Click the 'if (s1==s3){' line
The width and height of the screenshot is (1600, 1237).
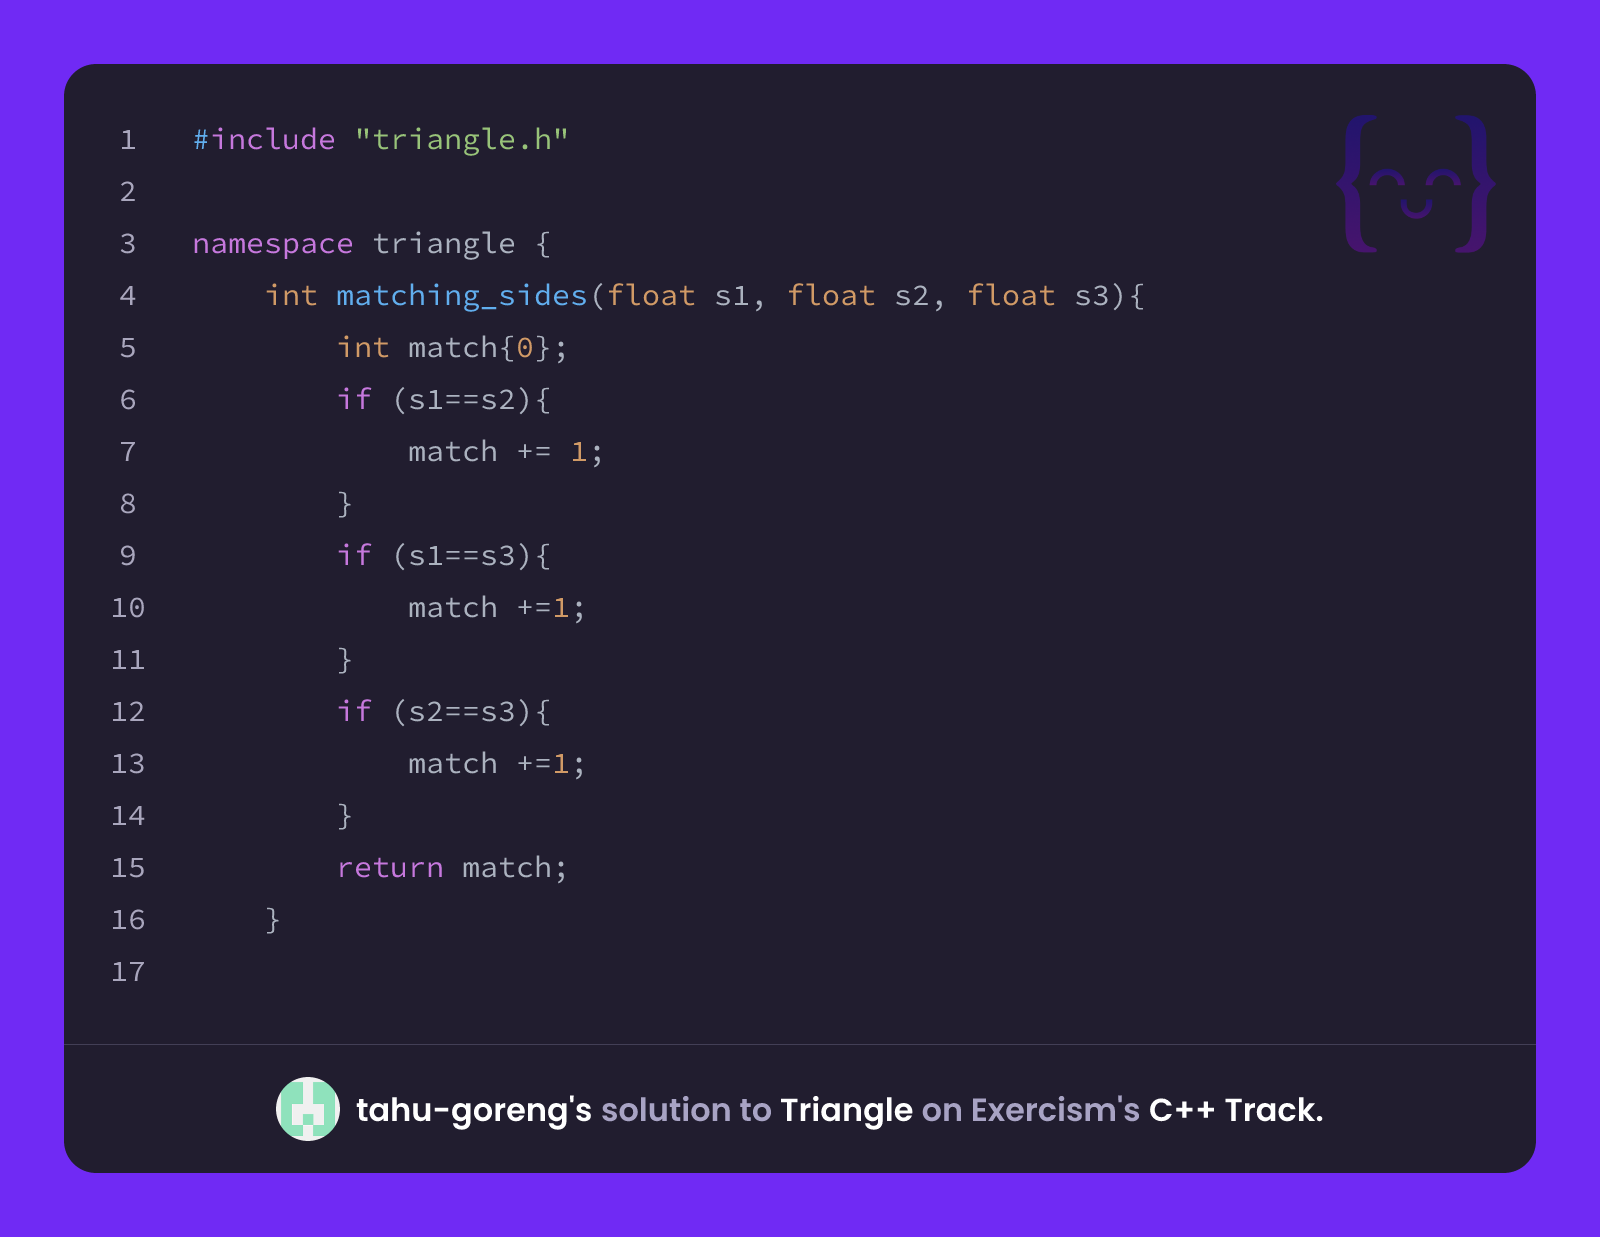pos(444,556)
